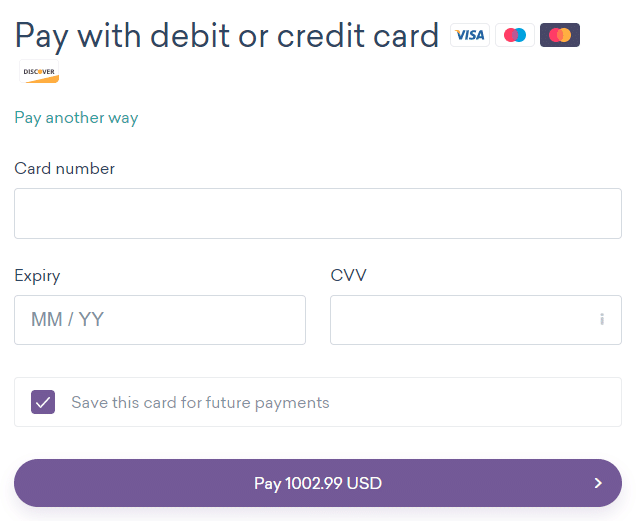Click the Expiry label
Image resolution: width=637 pixels, height=521 pixels.
37,276
